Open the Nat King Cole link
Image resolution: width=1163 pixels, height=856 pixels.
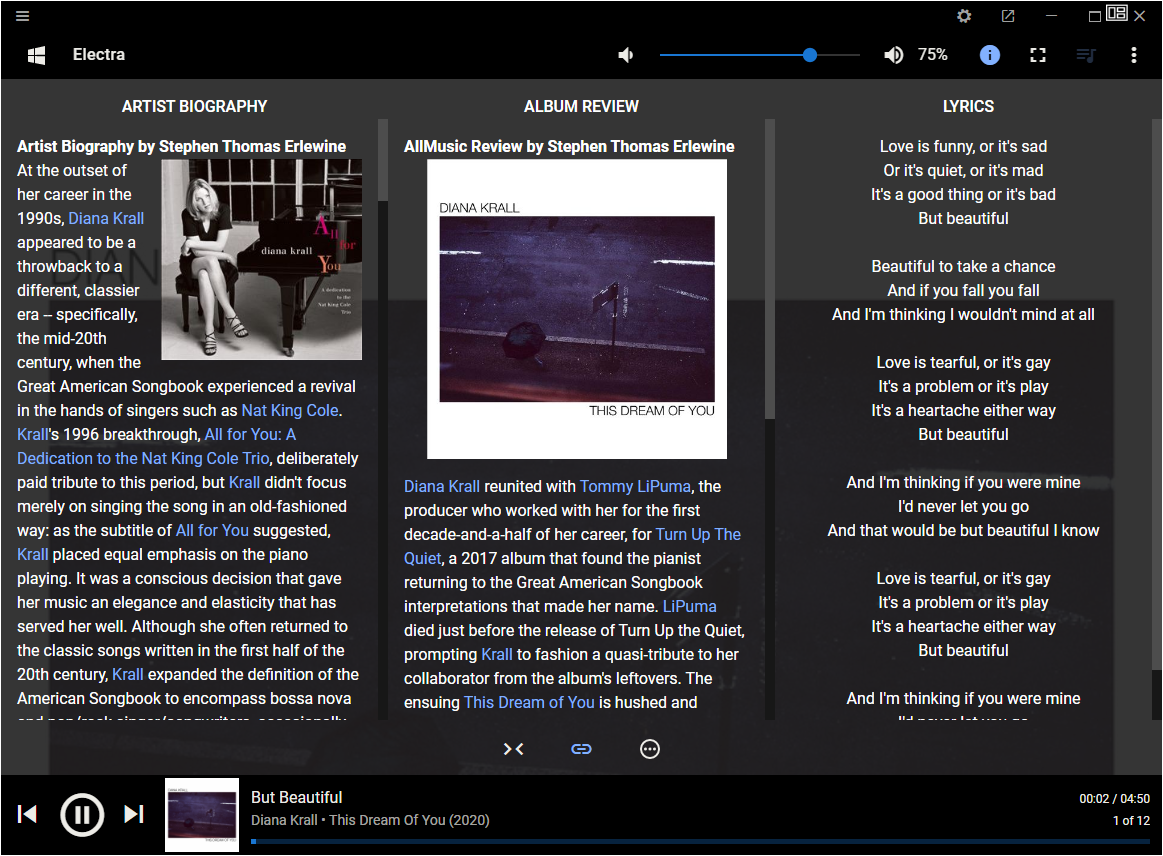click(x=290, y=411)
